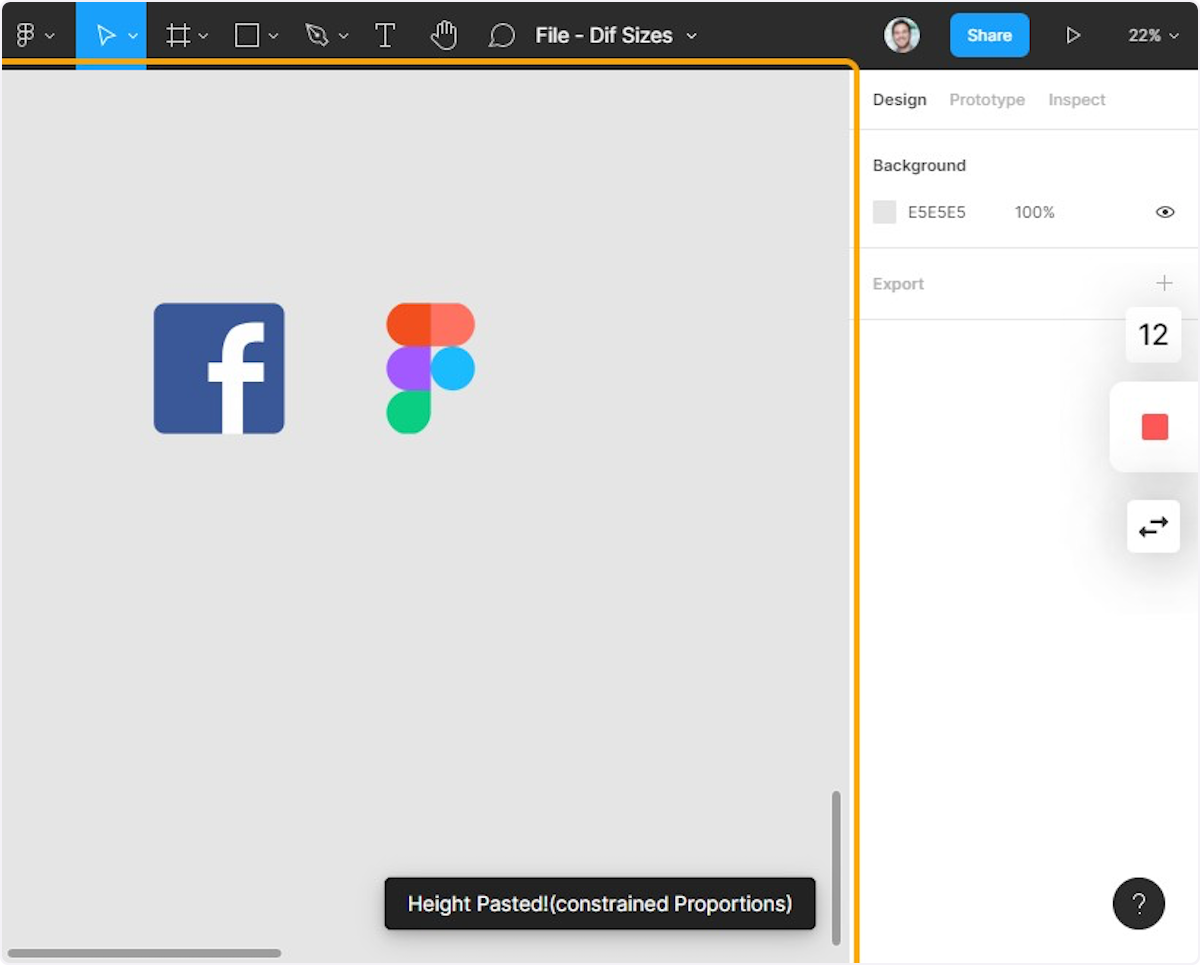Viewport: 1200px width, 965px height.
Task: Expand the Move tool options chevron
Action: pyautogui.click(x=132, y=36)
